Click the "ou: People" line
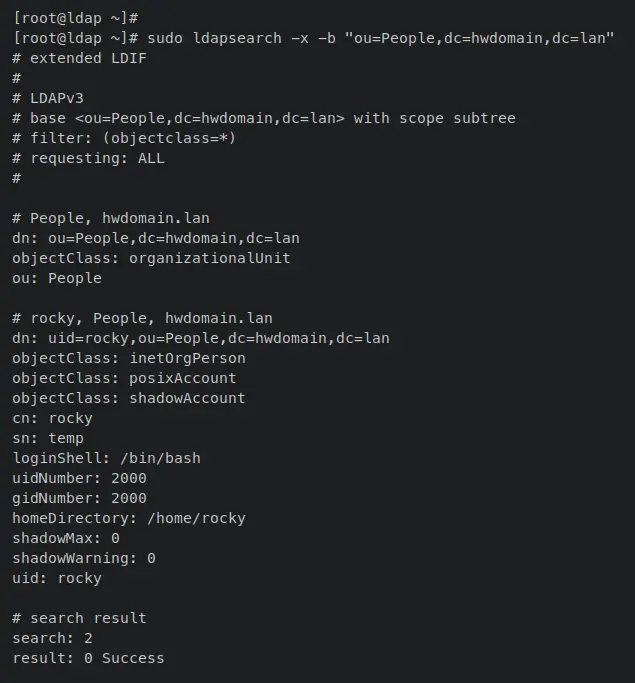This screenshot has height=683, width=635. [57, 278]
